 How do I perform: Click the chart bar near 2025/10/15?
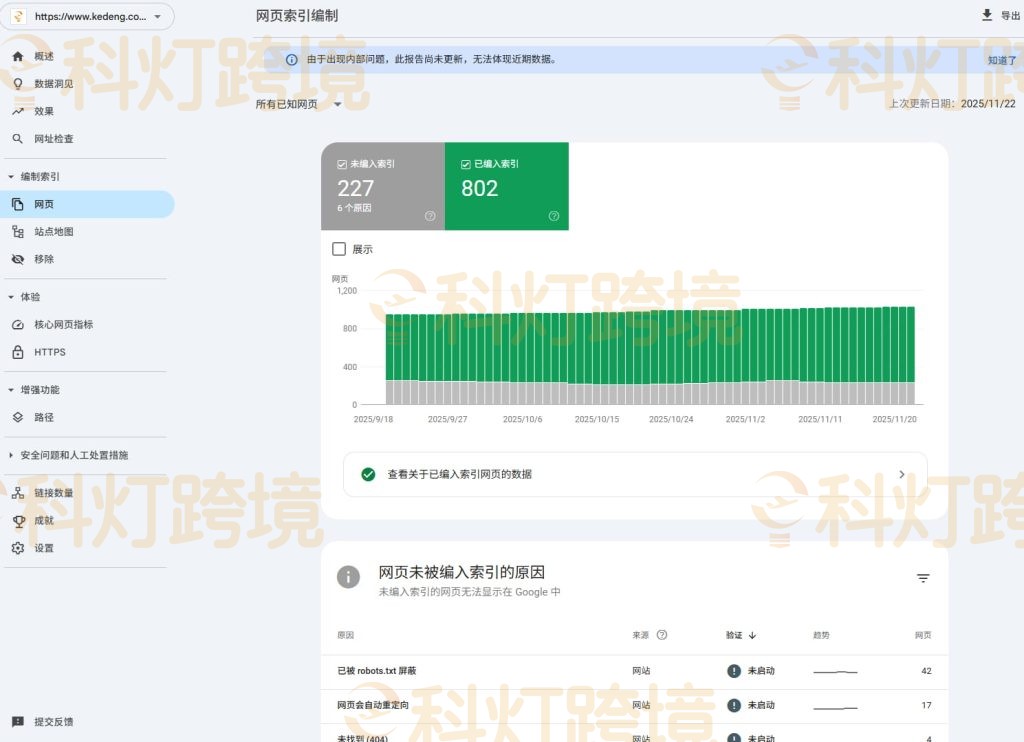click(598, 358)
